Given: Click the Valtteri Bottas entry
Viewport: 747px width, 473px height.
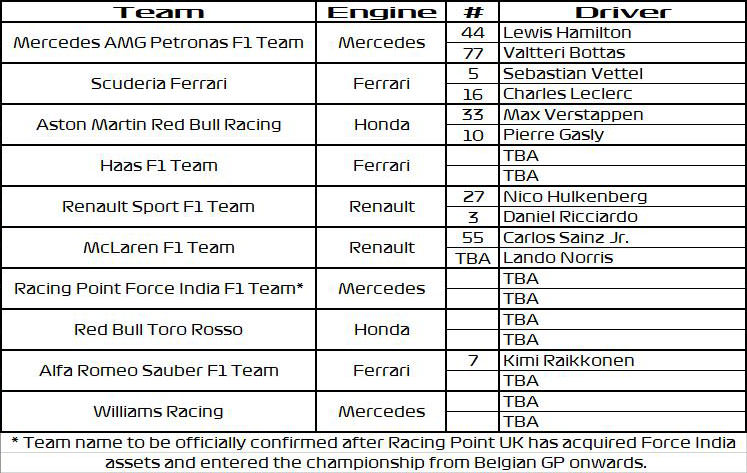Looking at the screenshot, I should [622, 53].
